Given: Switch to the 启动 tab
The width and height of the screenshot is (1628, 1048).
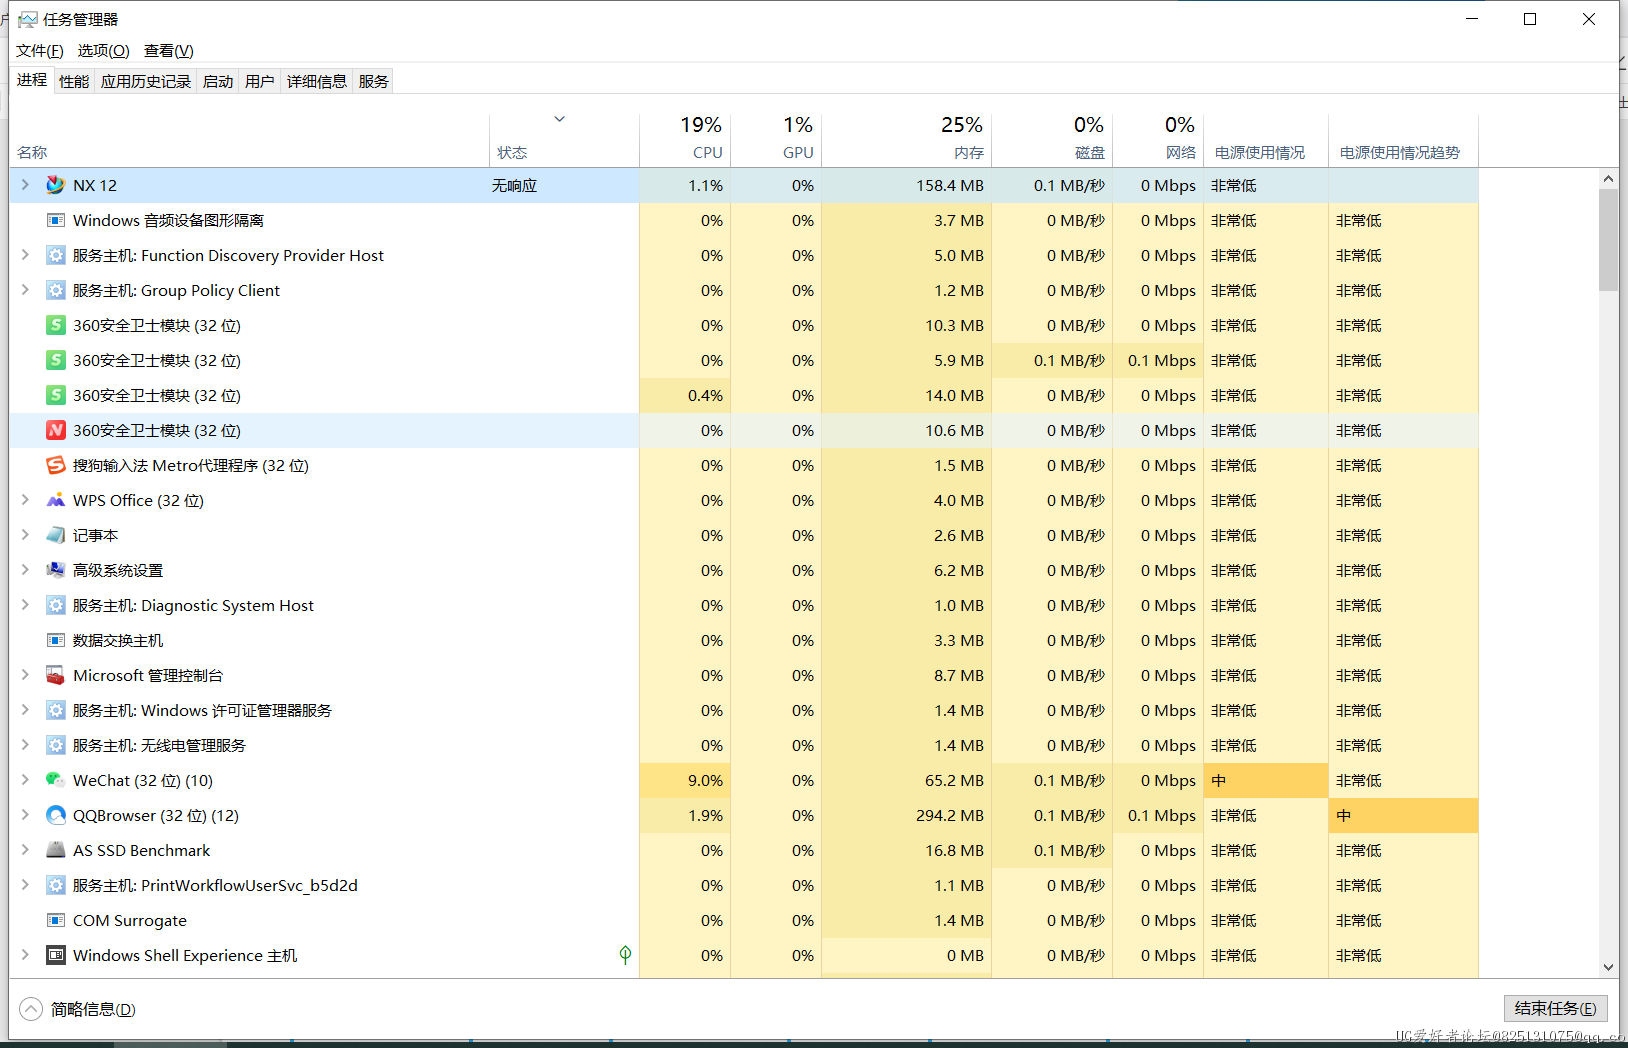Looking at the screenshot, I should pyautogui.click(x=218, y=81).
